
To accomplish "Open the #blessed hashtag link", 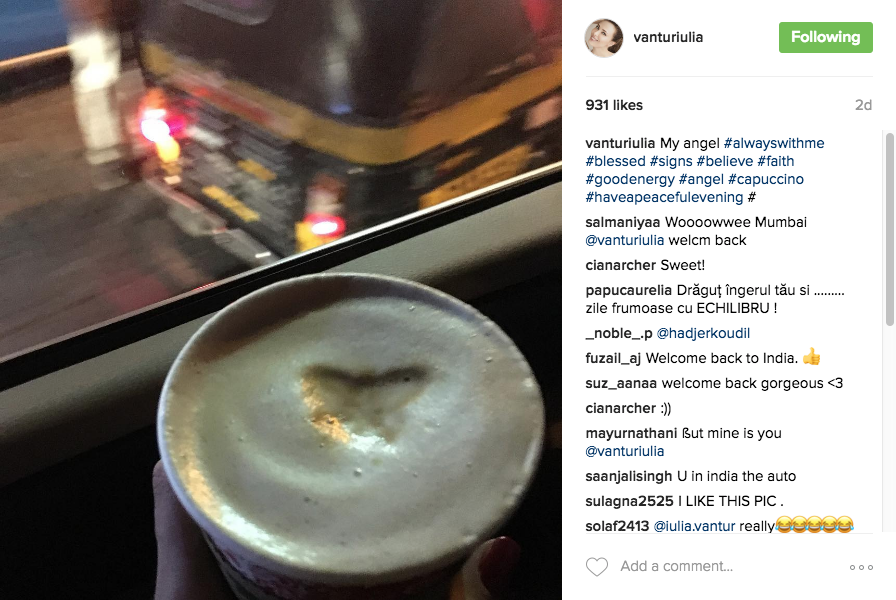I will click(x=615, y=161).
